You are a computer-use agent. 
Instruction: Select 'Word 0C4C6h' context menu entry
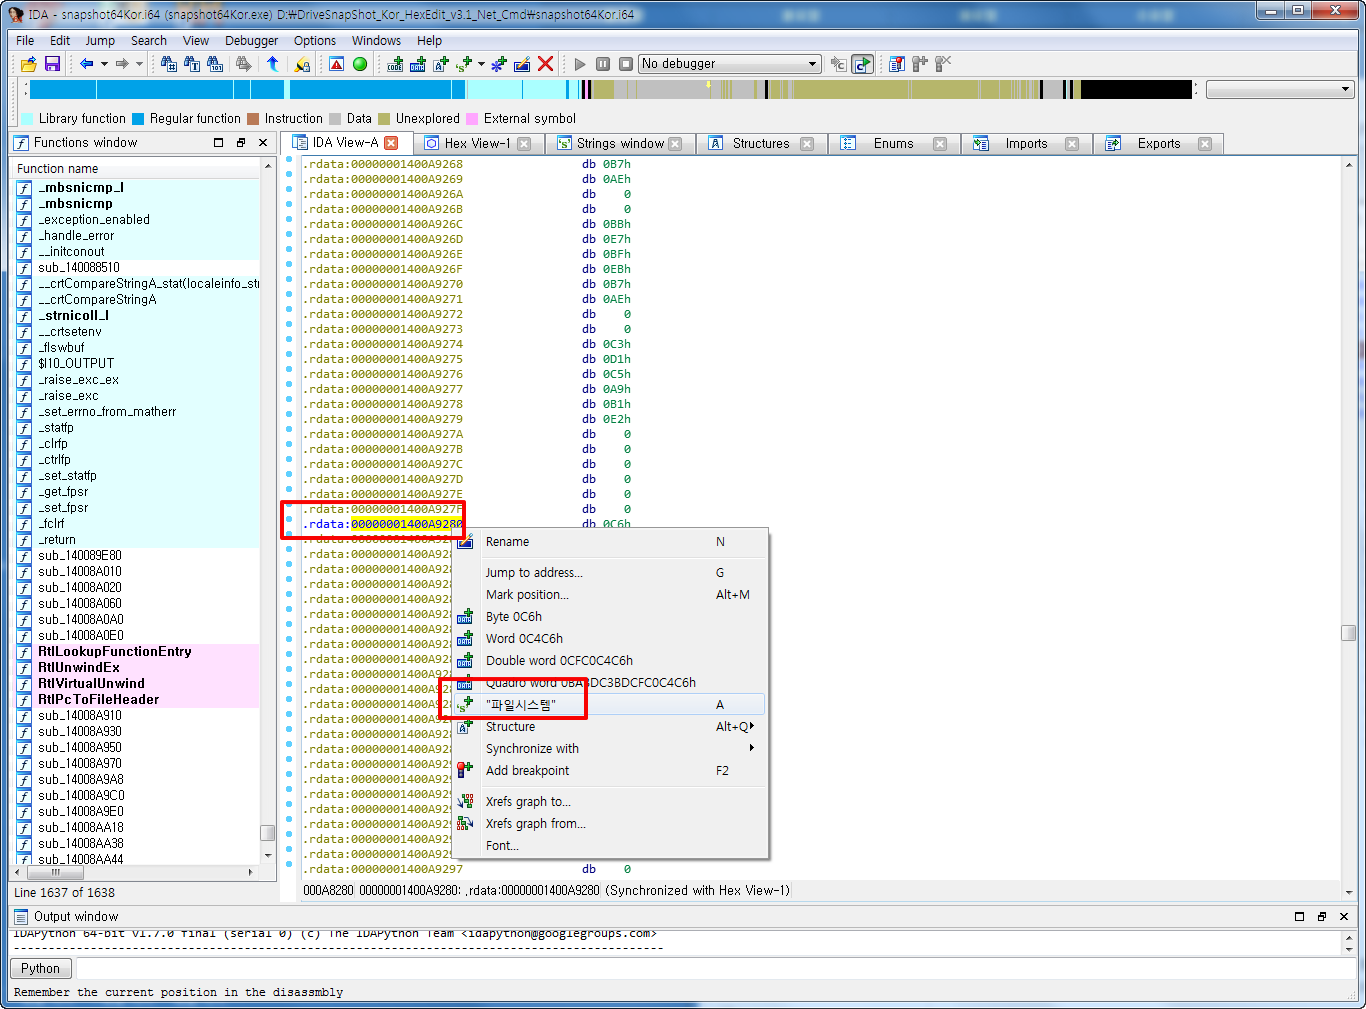tap(610, 639)
